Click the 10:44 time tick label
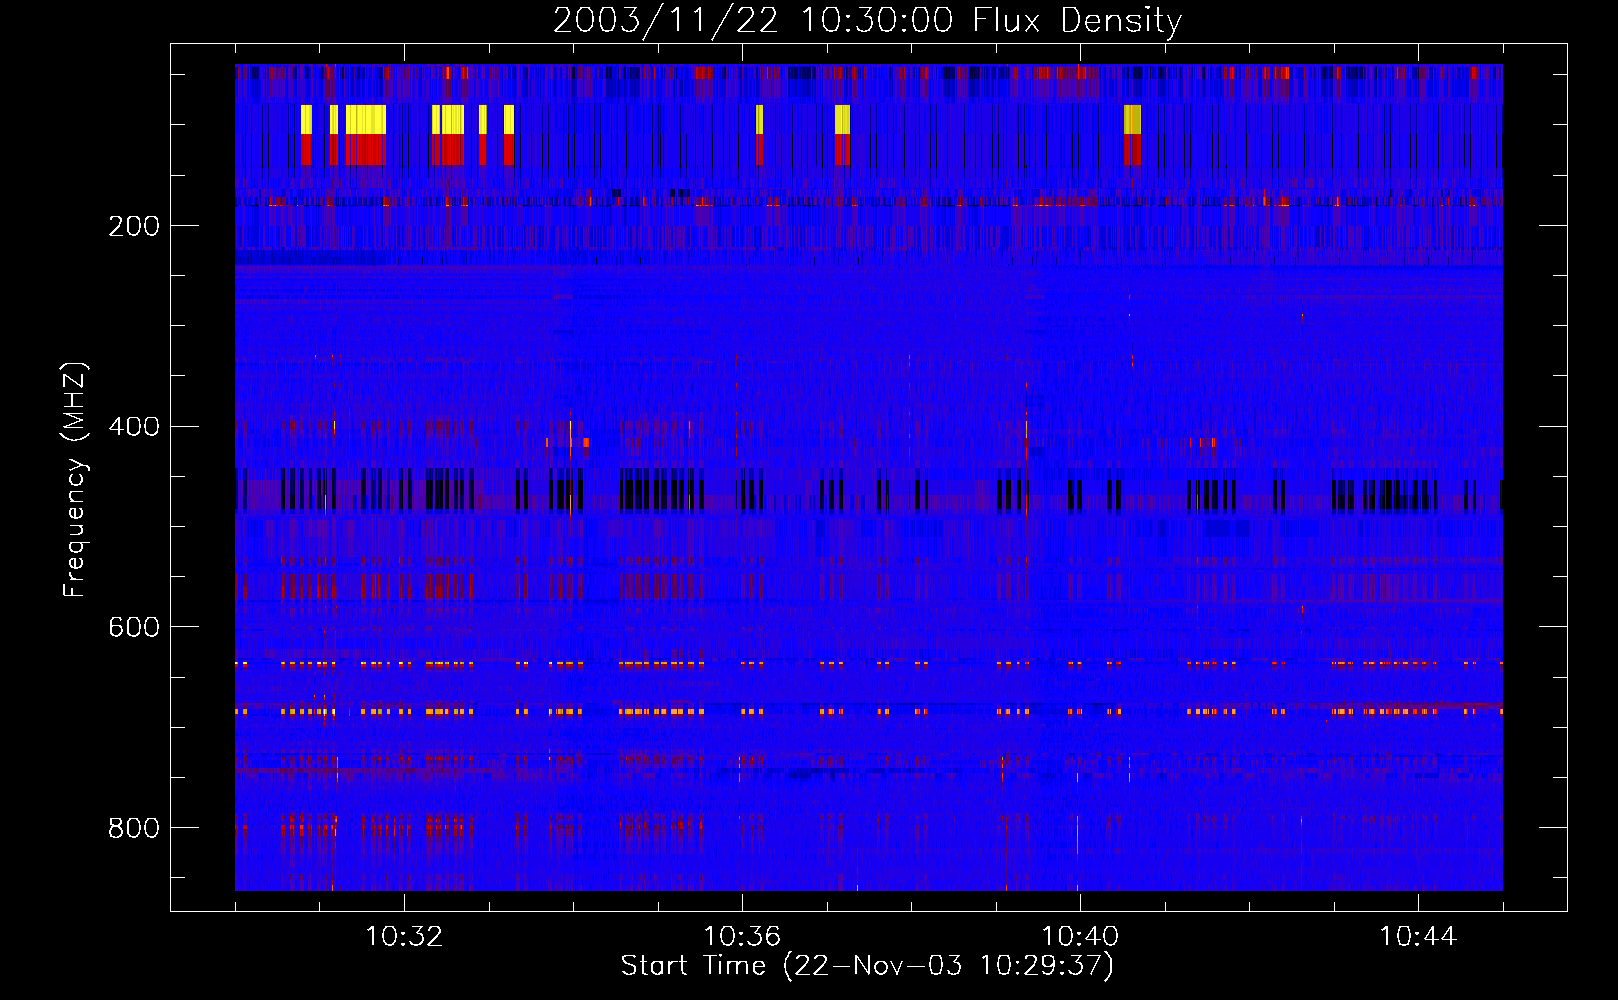 (x=1418, y=937)
